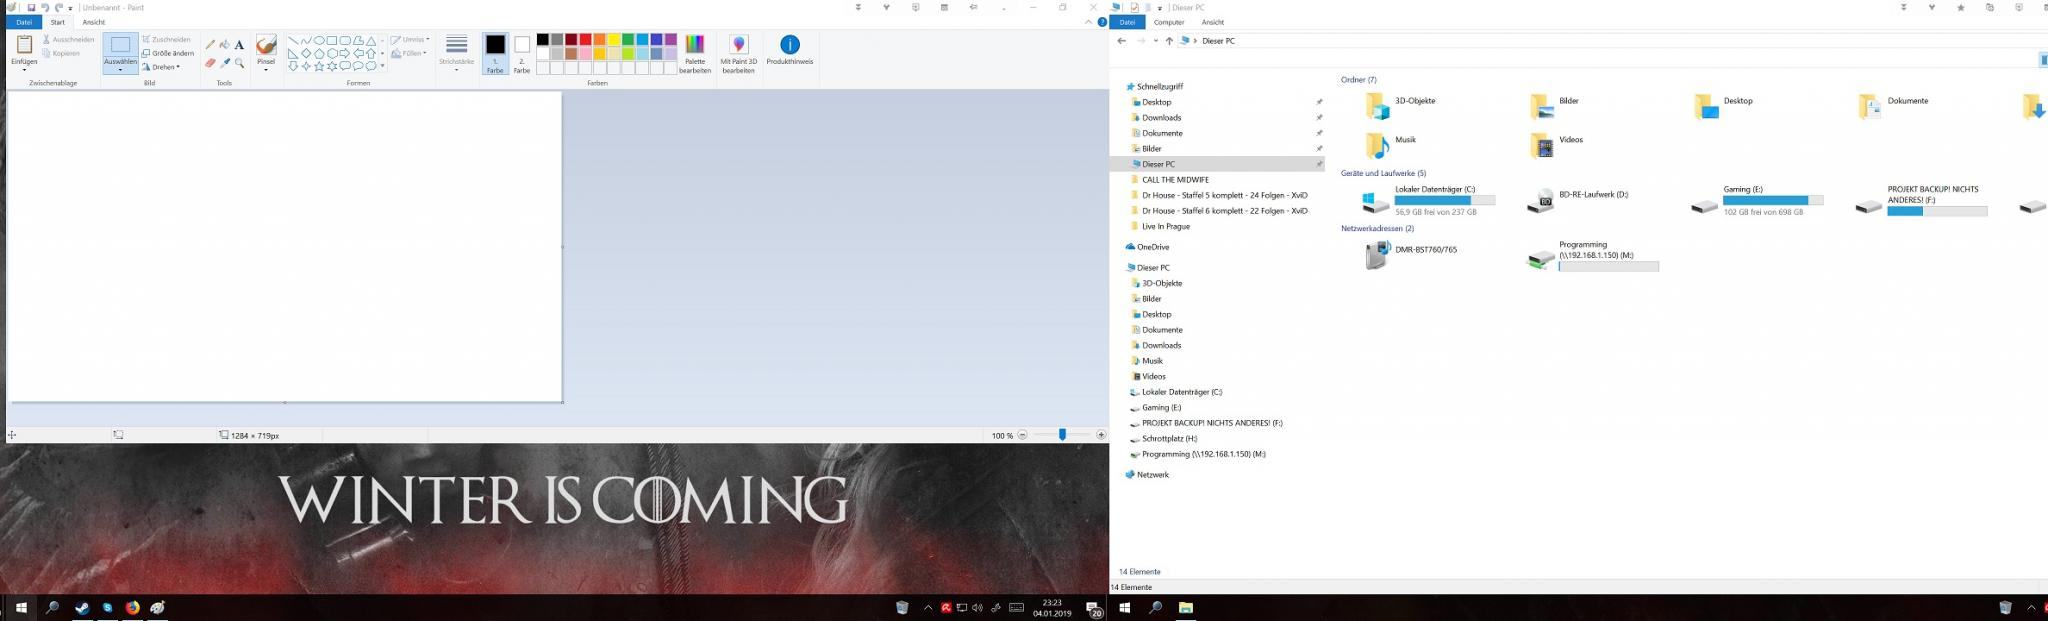
Task: Select the Fill bucket tool in Paint
Action: coord(224,45)
